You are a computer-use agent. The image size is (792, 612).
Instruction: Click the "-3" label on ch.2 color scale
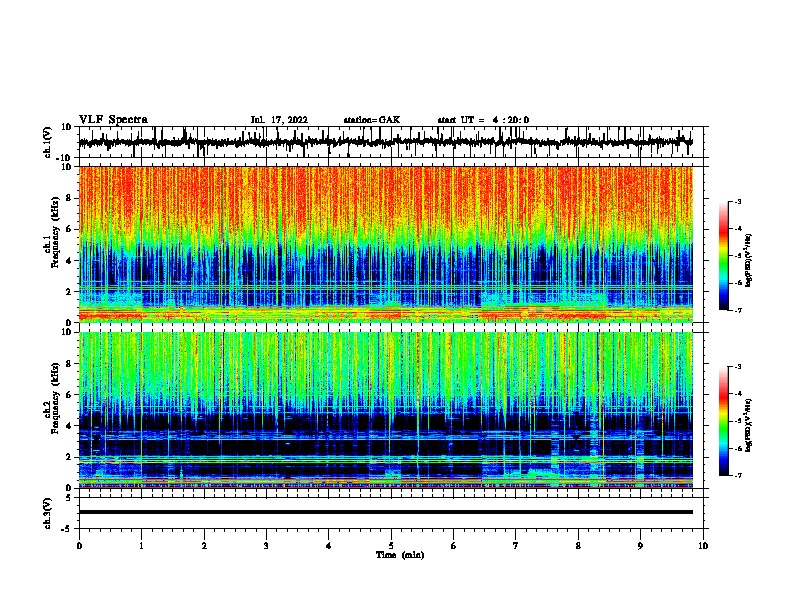tap(737, 367)
